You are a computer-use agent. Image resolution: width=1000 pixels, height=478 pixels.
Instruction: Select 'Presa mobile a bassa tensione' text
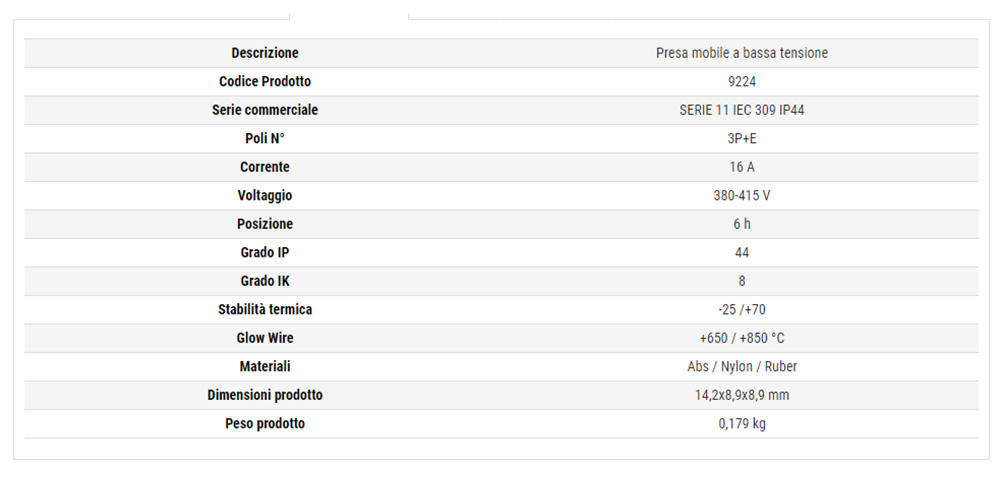742,53
